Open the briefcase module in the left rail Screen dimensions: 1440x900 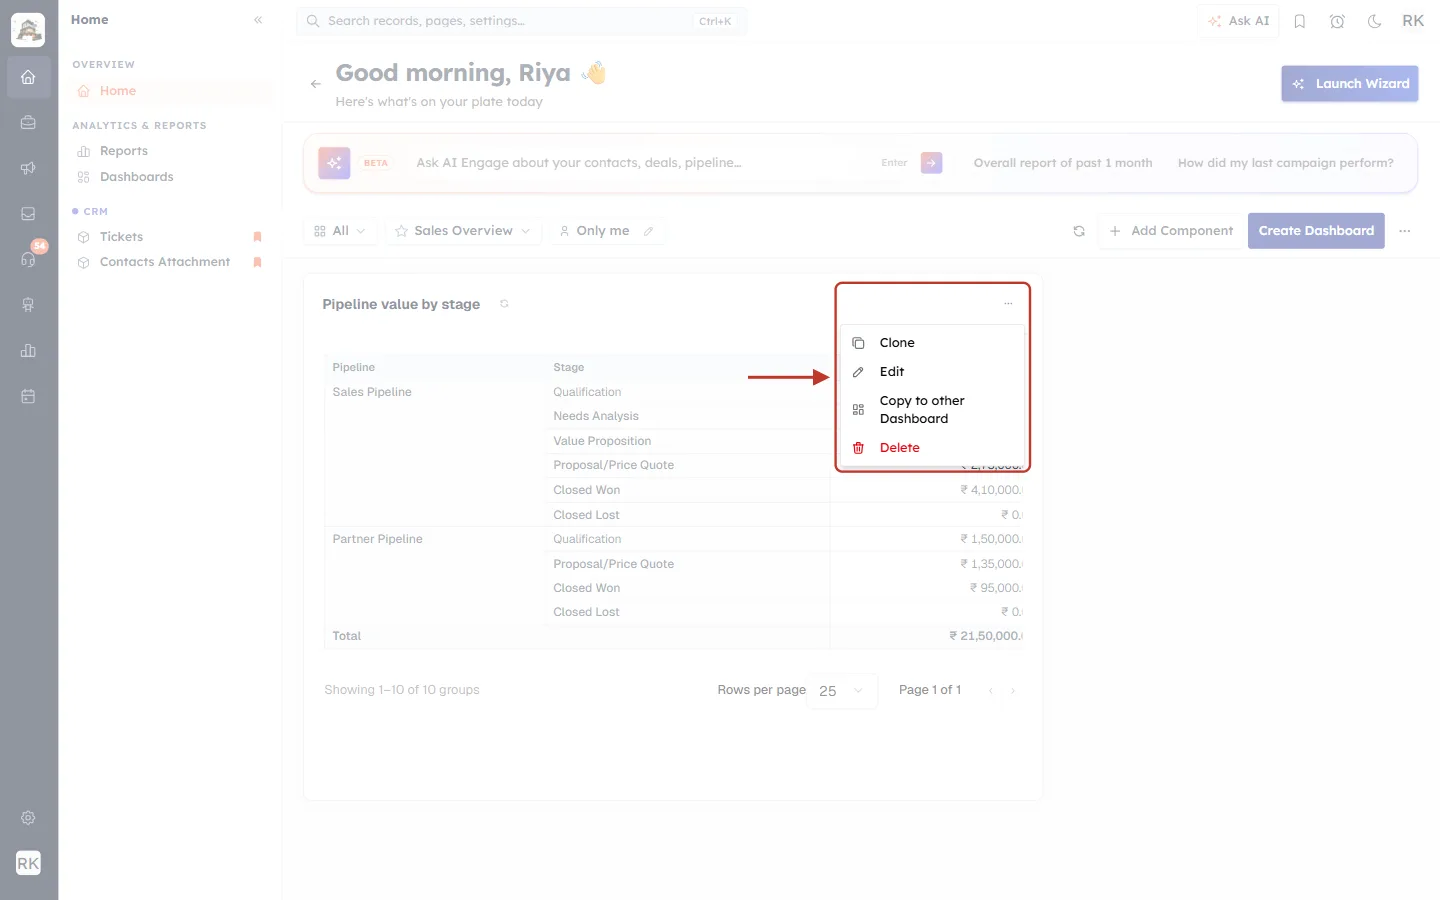[28, 123]
